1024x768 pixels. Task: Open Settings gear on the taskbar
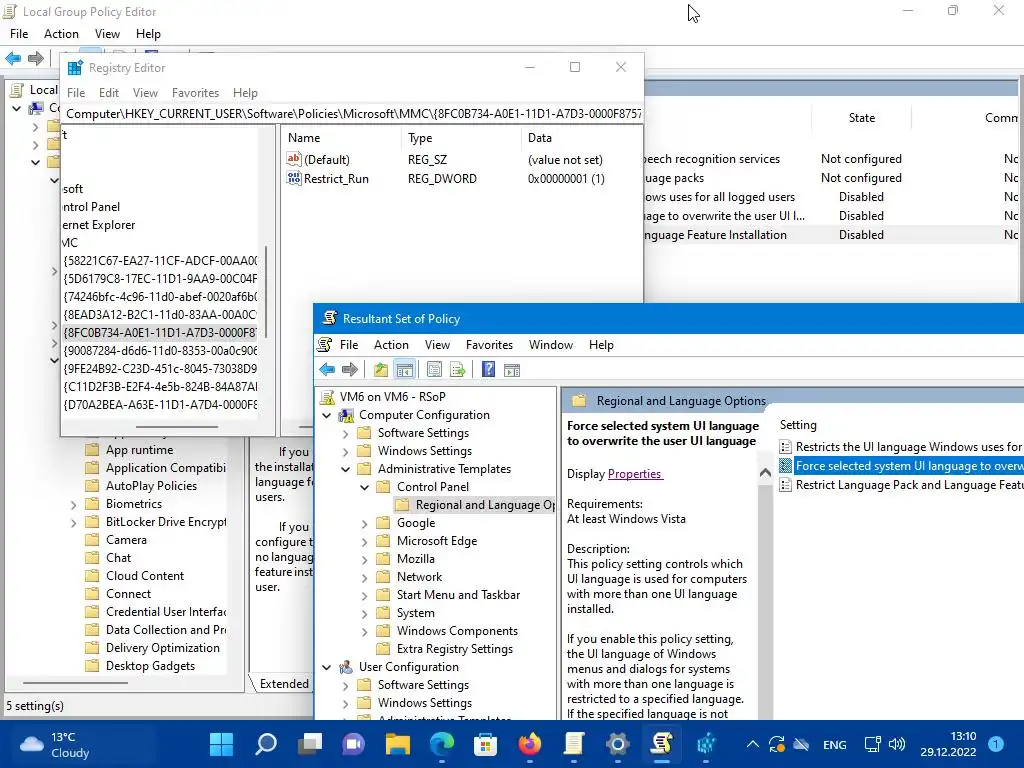pyautogui.click(x=617, y=744)
